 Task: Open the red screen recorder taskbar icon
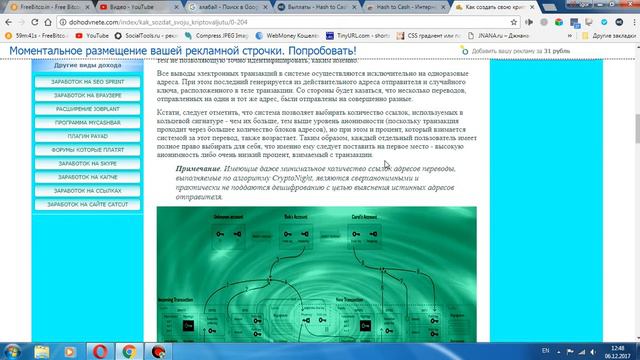click(158, 351)
